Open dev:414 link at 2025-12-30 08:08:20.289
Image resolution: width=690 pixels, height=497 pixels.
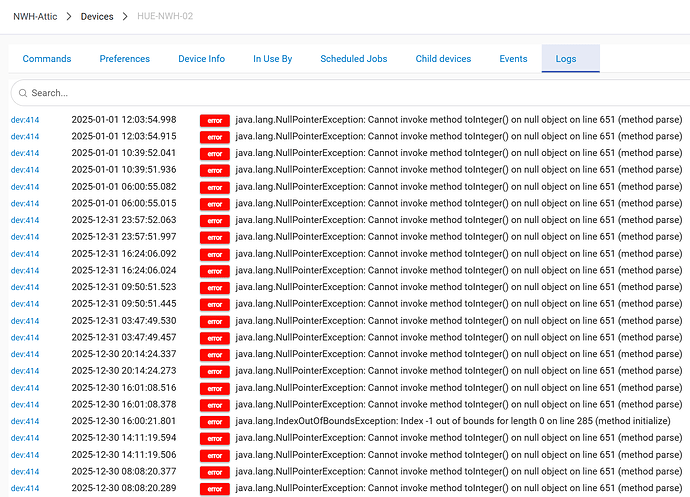[25, 489]
